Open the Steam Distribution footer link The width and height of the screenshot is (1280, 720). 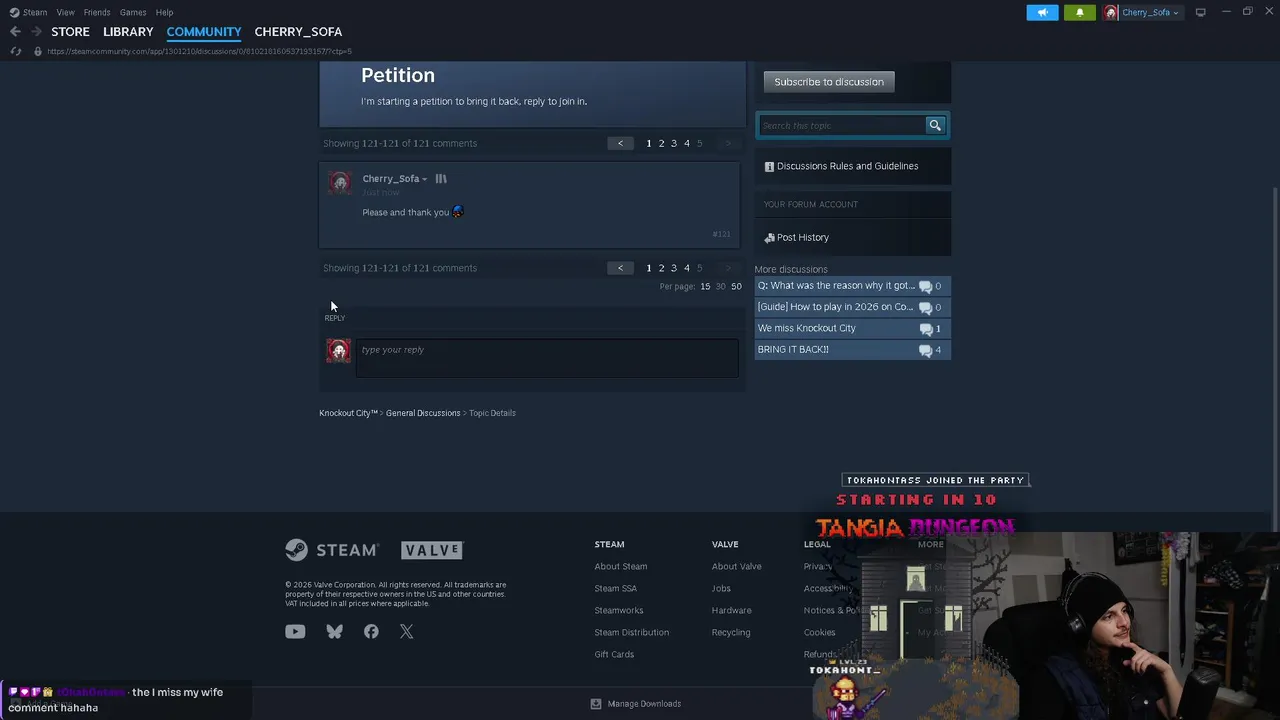[632, 633]
